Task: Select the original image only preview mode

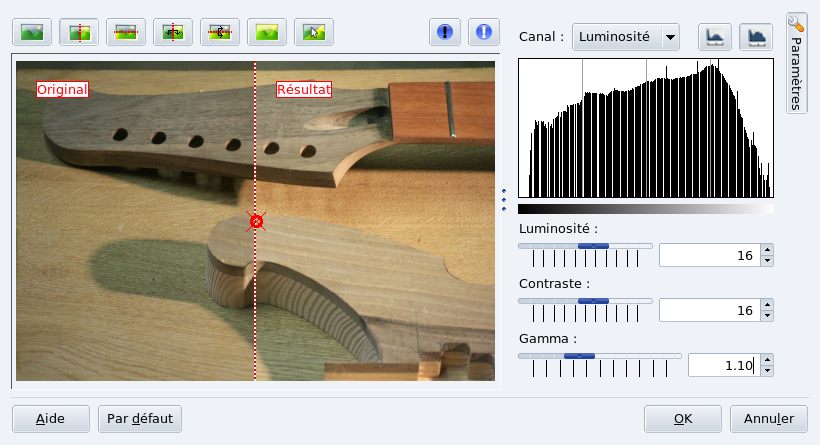Action: (31, 33)
